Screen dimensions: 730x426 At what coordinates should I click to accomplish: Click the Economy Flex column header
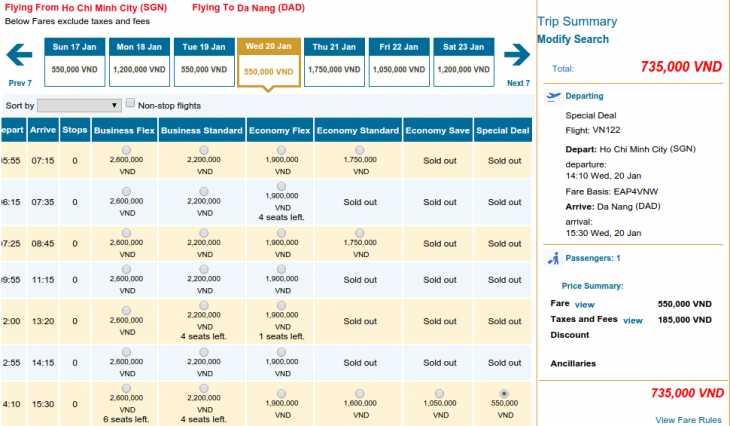click(x=280, y=131)
